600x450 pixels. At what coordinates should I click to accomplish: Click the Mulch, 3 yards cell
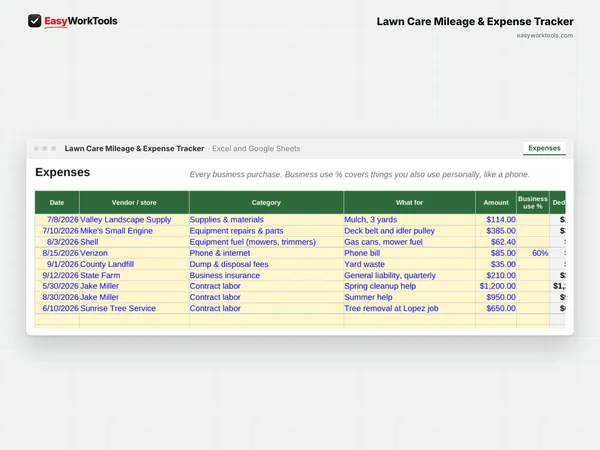tap(409, 220)
